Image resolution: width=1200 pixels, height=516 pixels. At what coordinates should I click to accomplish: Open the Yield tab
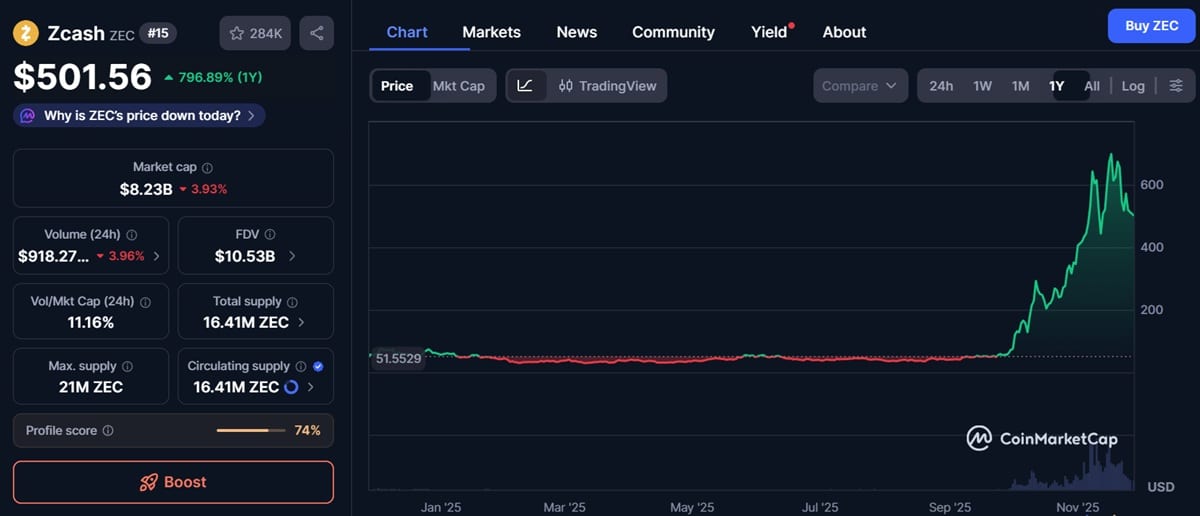pos(770,32)
